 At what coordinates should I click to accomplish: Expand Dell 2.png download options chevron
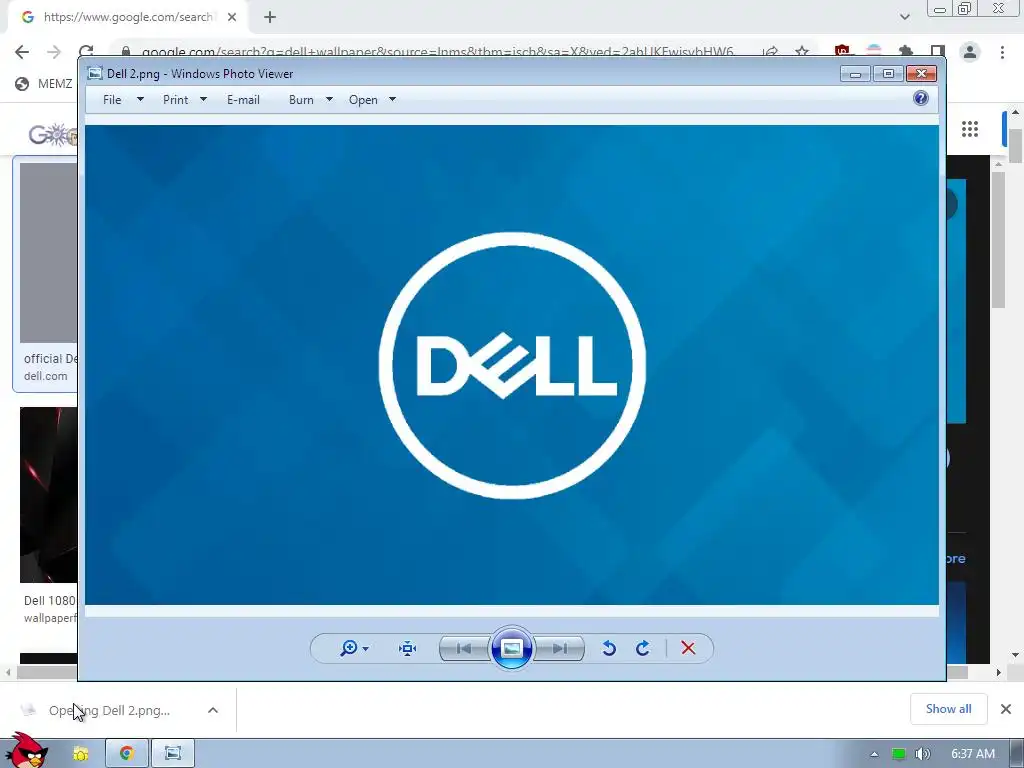(x=213, y=710)
